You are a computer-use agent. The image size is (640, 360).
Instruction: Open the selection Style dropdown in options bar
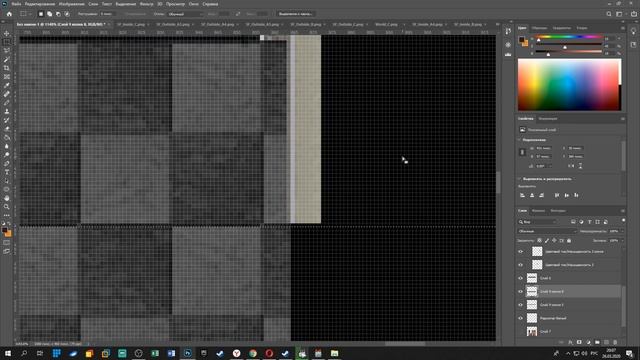[186, 14]
